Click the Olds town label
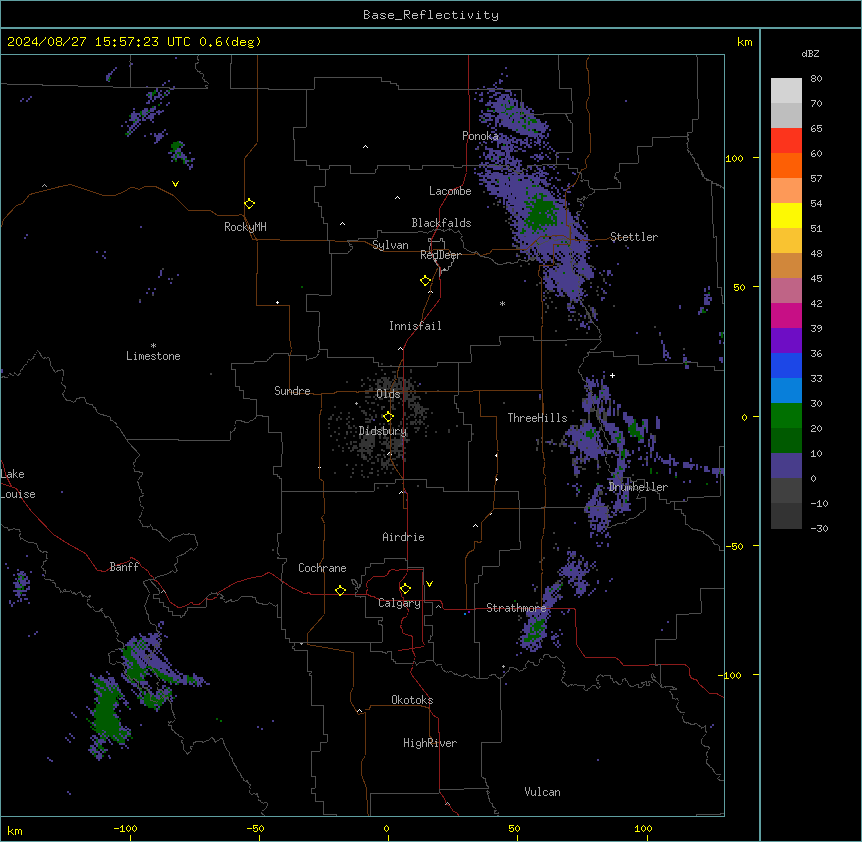Viewport: 862px width, 842px height. point(388,394)
